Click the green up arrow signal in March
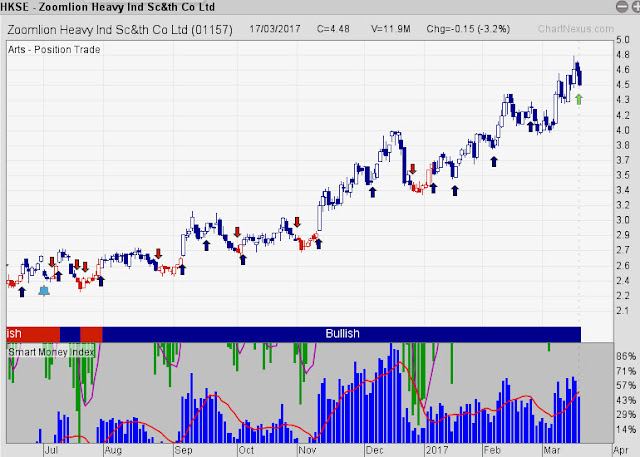This screenshot has height=457, width=640. [578, 99]
